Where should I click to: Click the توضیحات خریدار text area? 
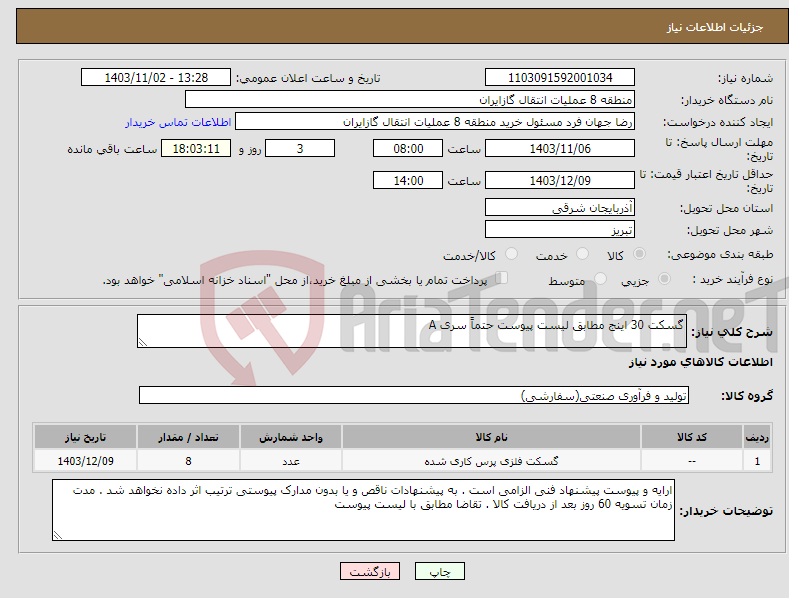click(363, 510)
